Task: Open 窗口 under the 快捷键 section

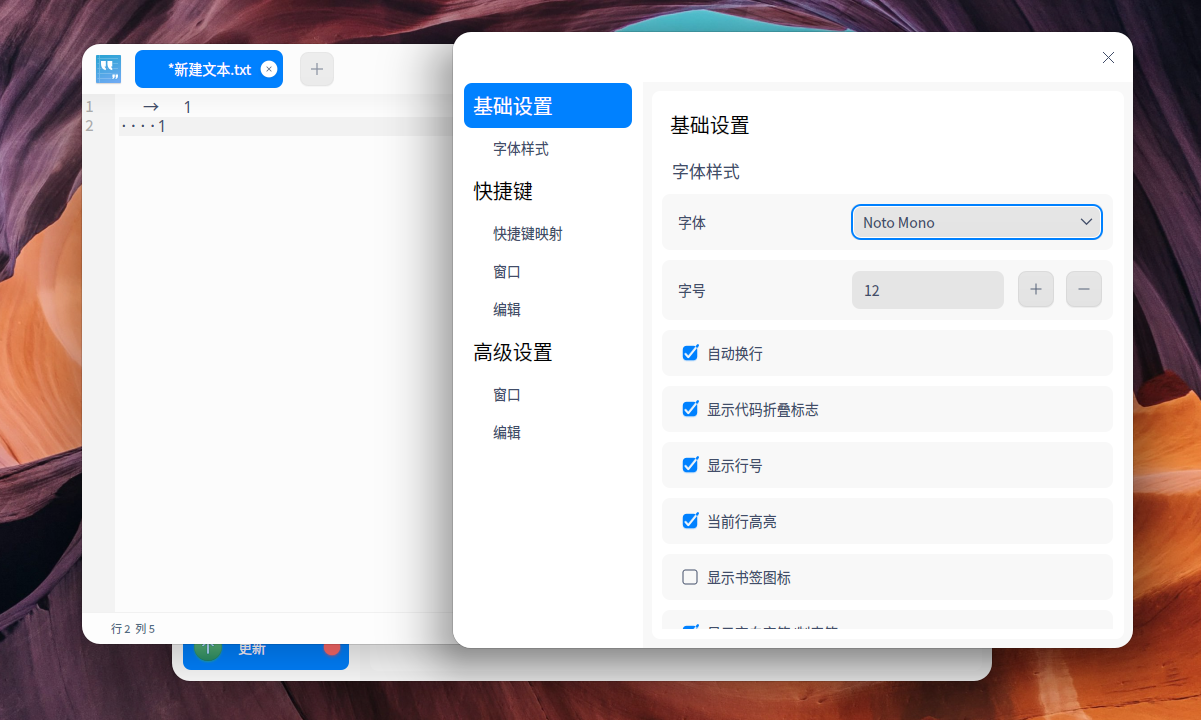Action: pos(507,272)
